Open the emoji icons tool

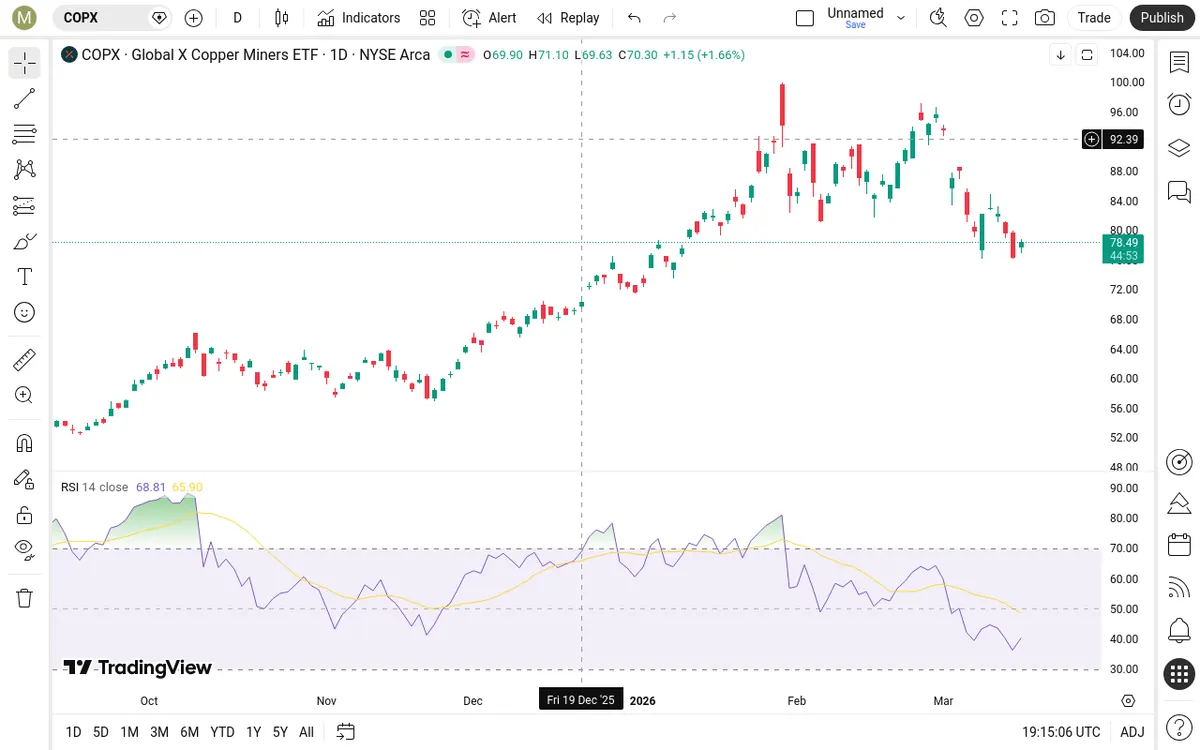[25, 312]
